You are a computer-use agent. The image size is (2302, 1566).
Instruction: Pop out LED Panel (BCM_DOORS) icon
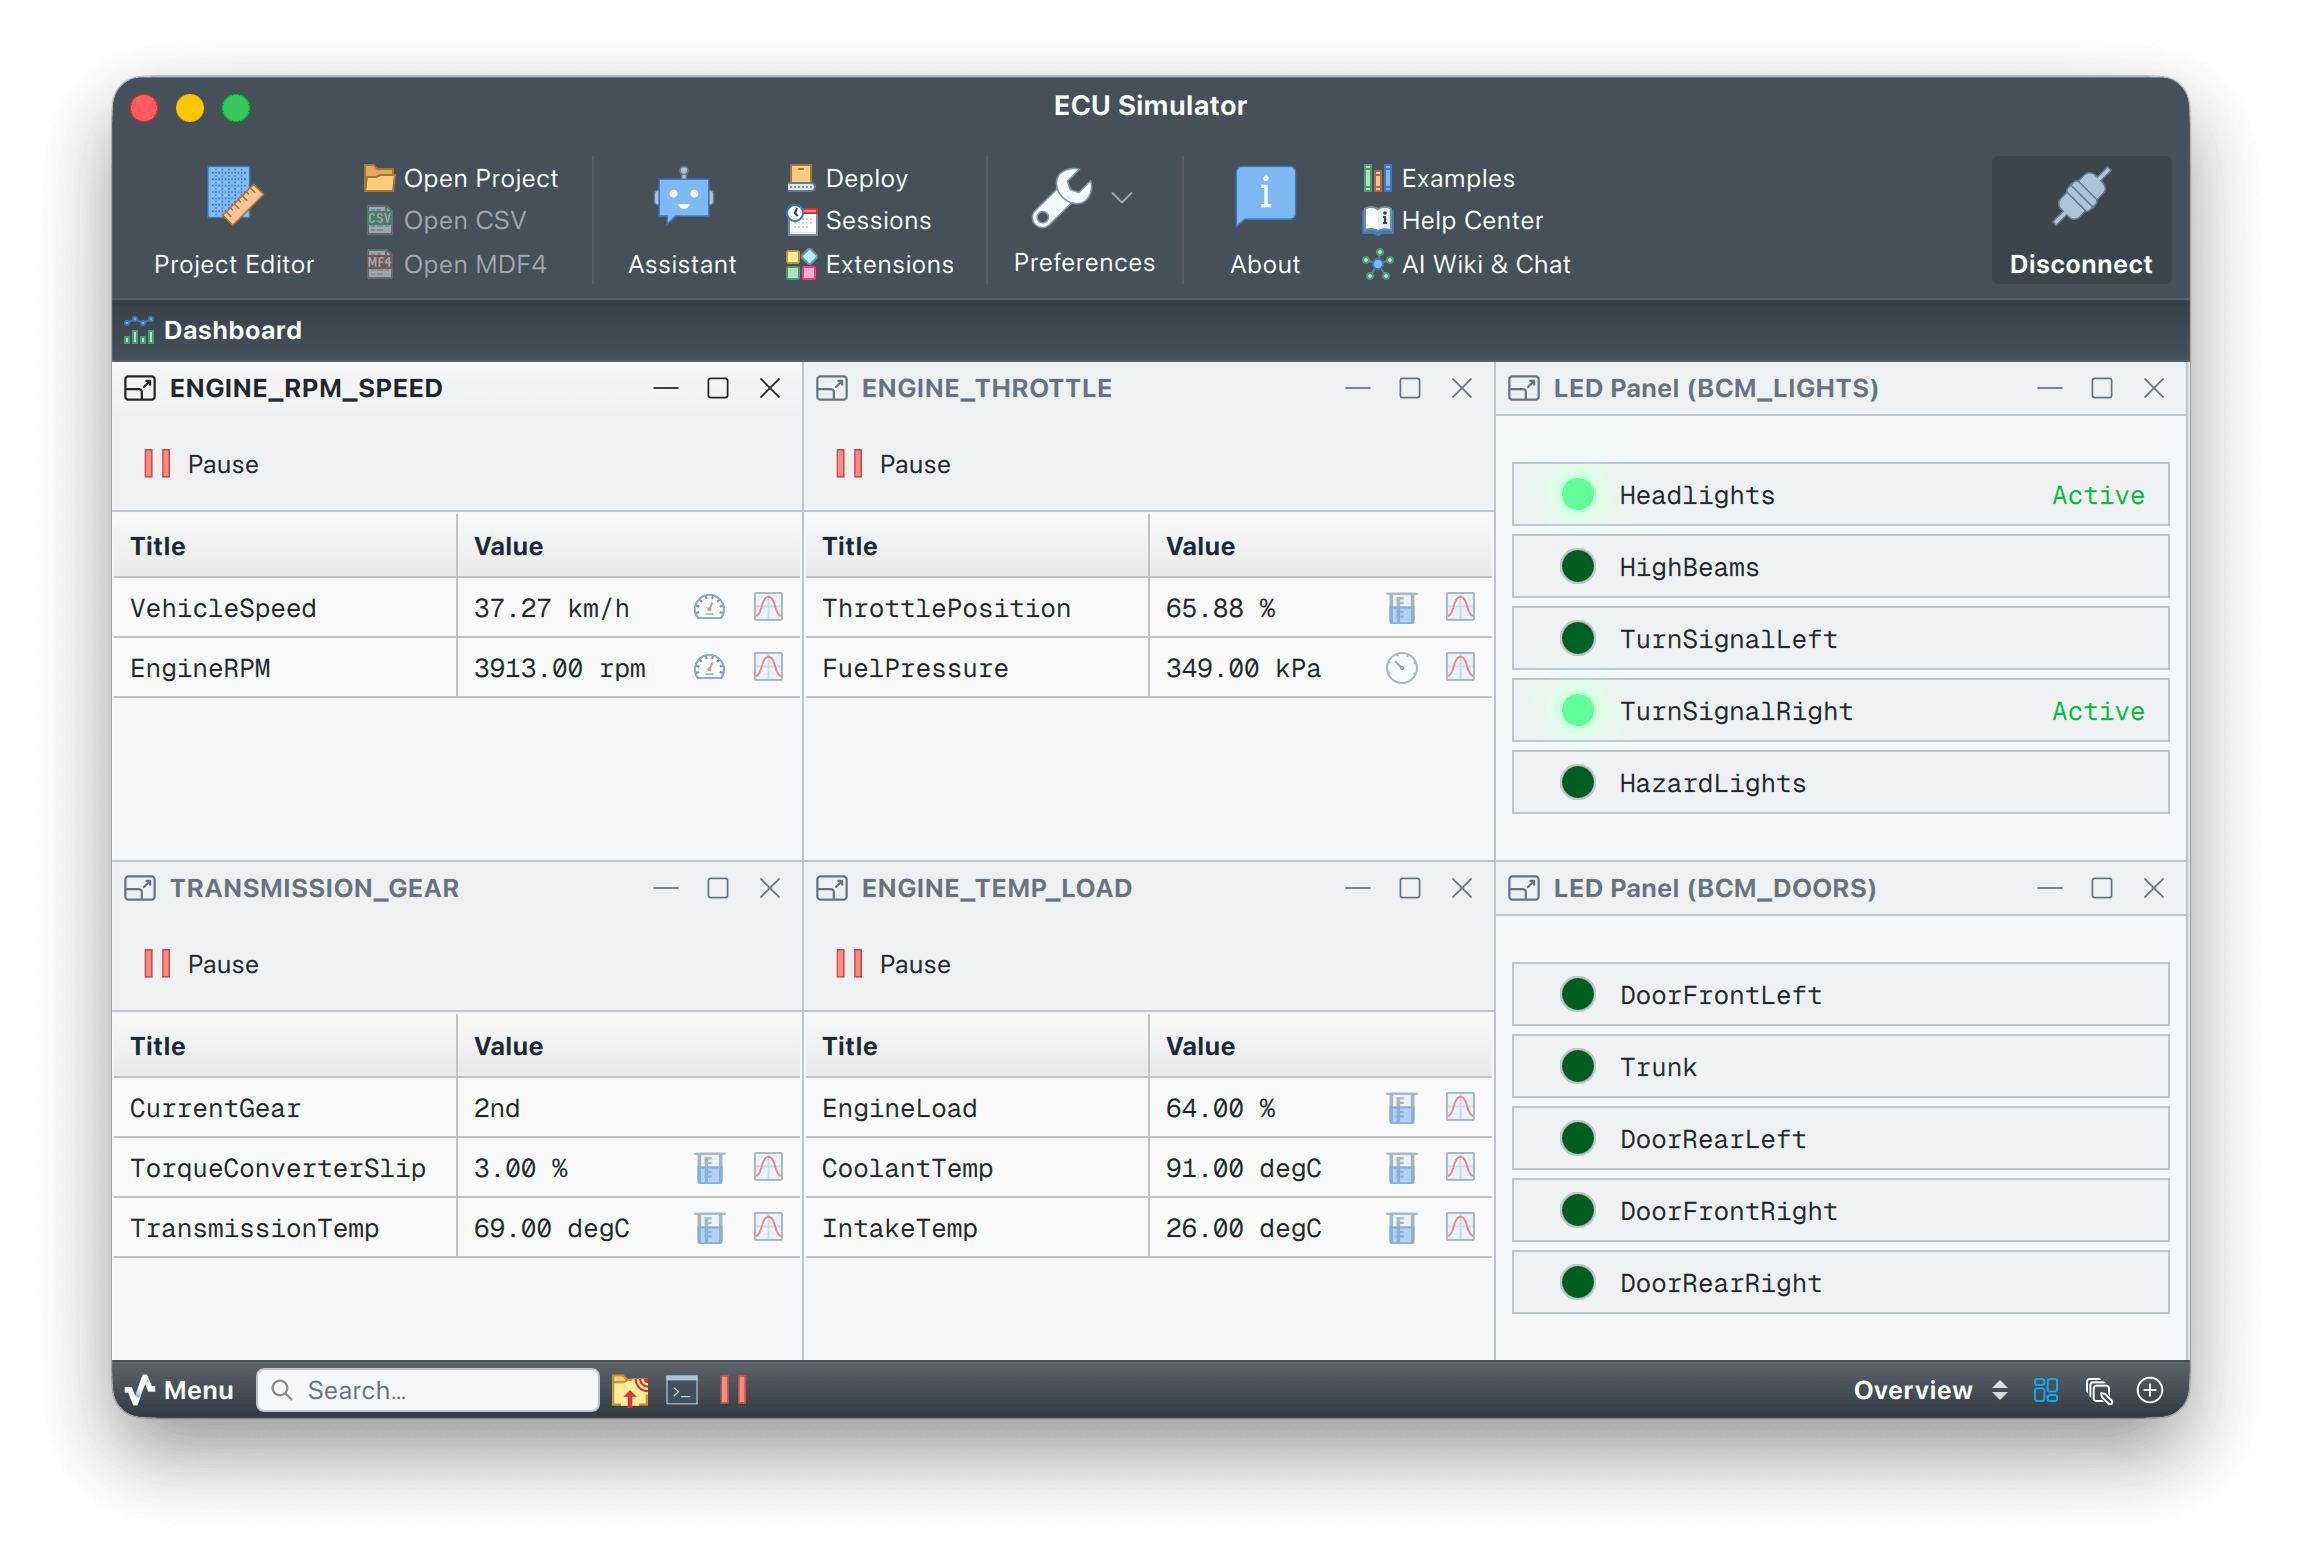1524,888
